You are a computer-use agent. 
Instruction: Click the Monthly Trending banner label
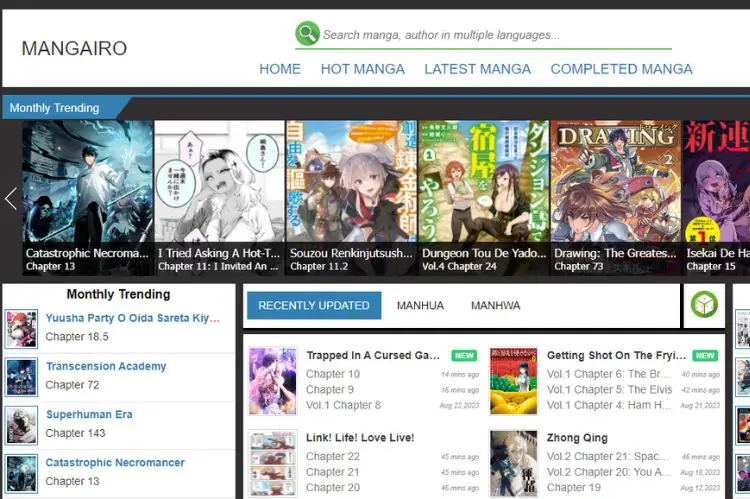pos(55,108)
